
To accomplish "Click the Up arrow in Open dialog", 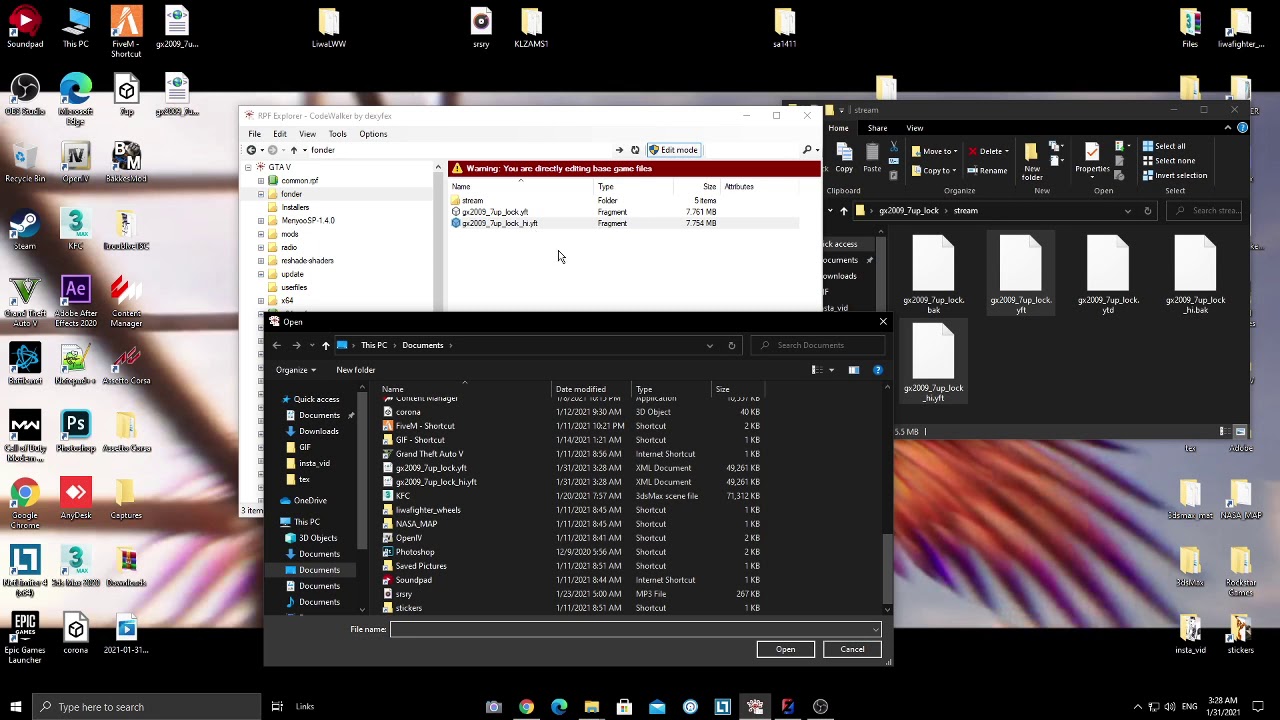I will (326, 345).
